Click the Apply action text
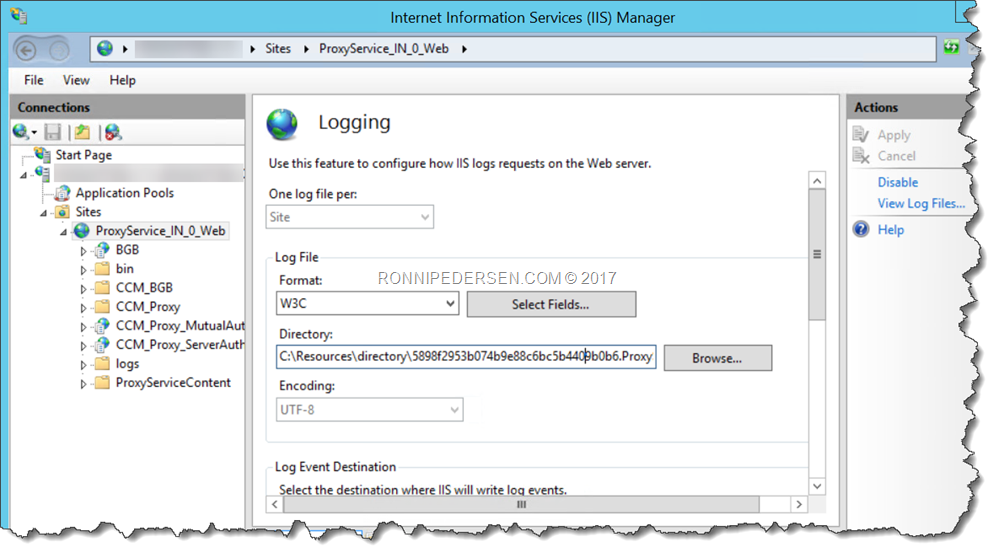999x558 pixels. [894, 135]
